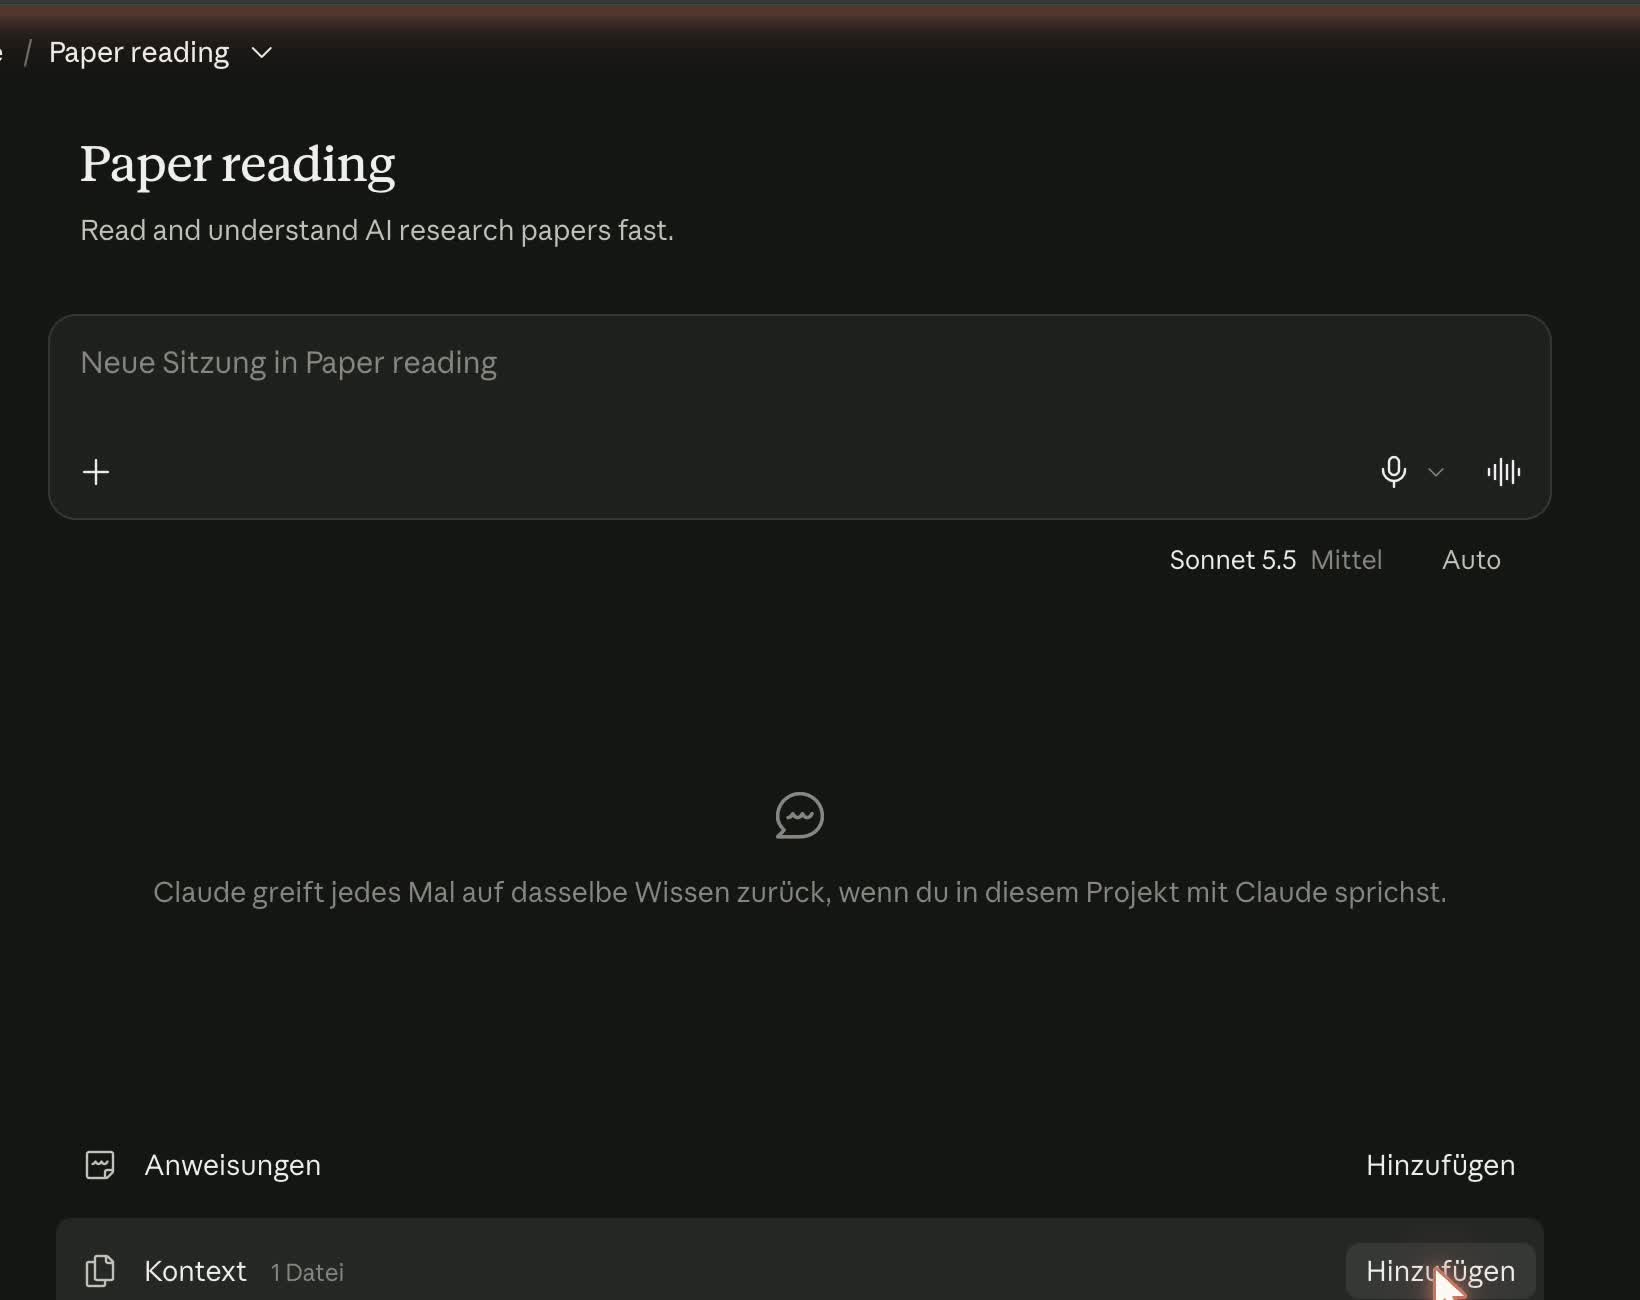Activate the microphone dictation icon
This screenshot has height=1300, width=1640.
(x=1393, y=471)
